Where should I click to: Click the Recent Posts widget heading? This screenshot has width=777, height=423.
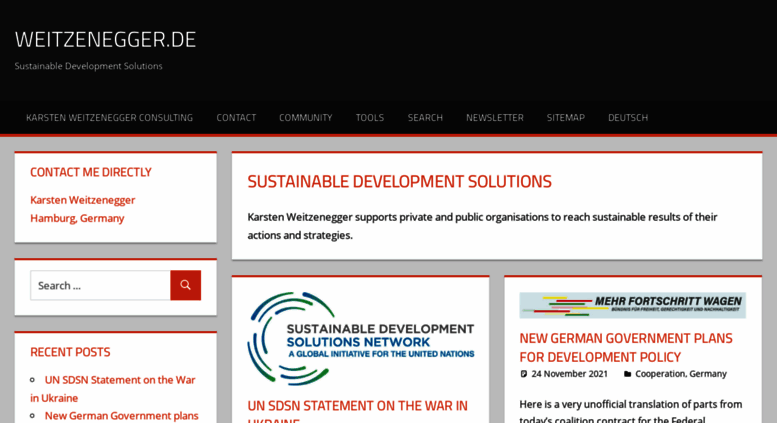click(70, 352)
